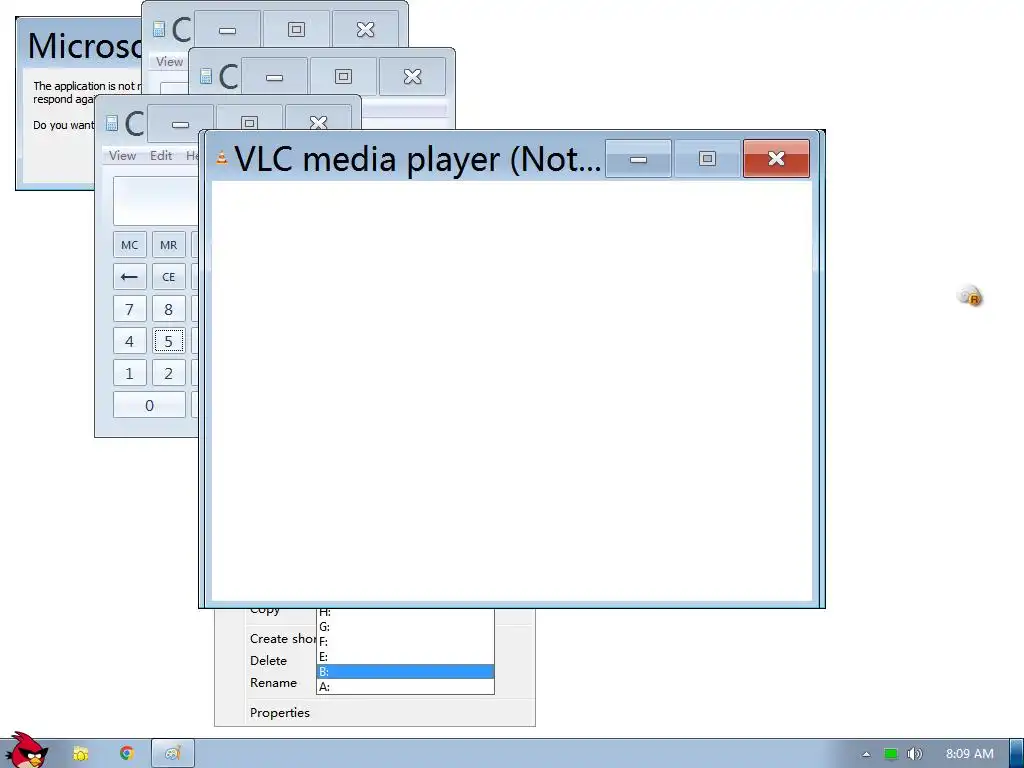The image size is (1024, 768).
Task: Select drive G: in the list
Action: tap(405, 626)
